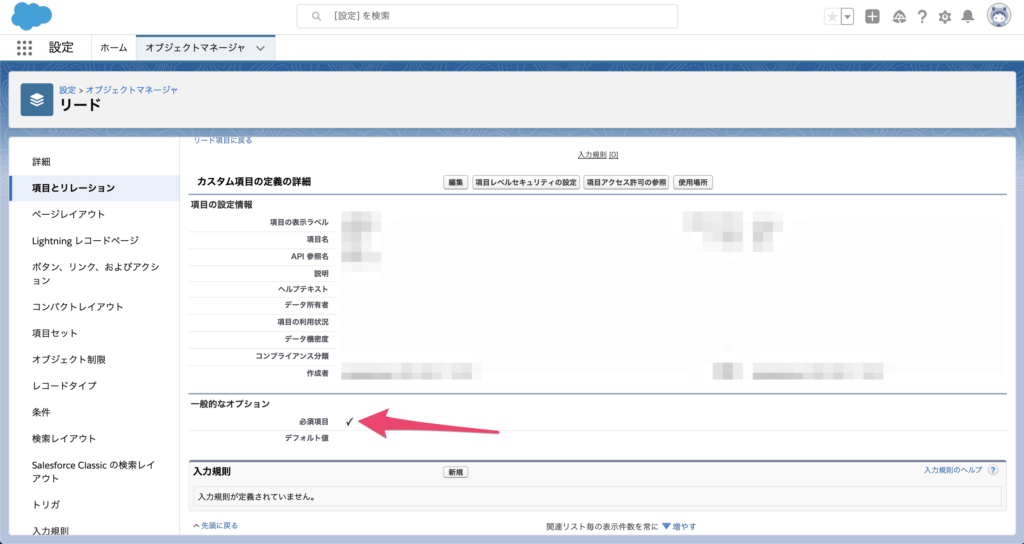Open the setup gear icon
The image size is (1024, 544).
(x=944, y=17)
